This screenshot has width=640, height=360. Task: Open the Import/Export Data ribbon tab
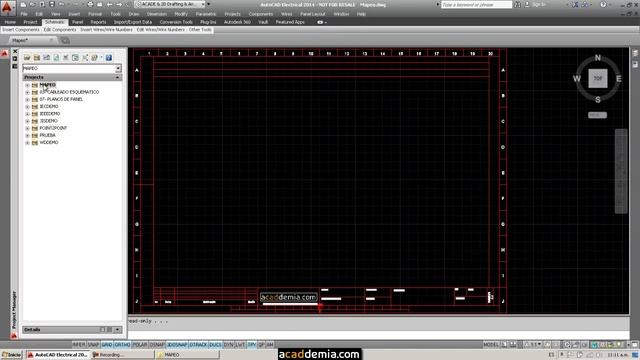pyautogui.click(x=133, y=22)
